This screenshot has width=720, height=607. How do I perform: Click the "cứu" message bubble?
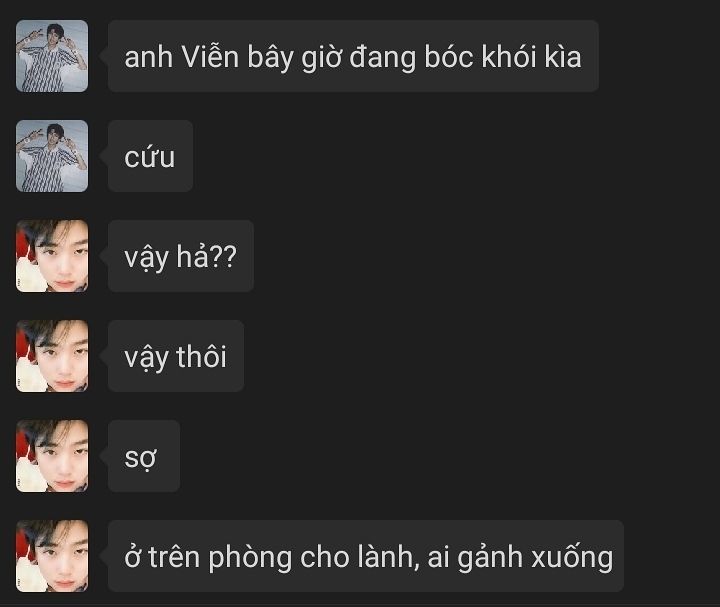point(150,156)
